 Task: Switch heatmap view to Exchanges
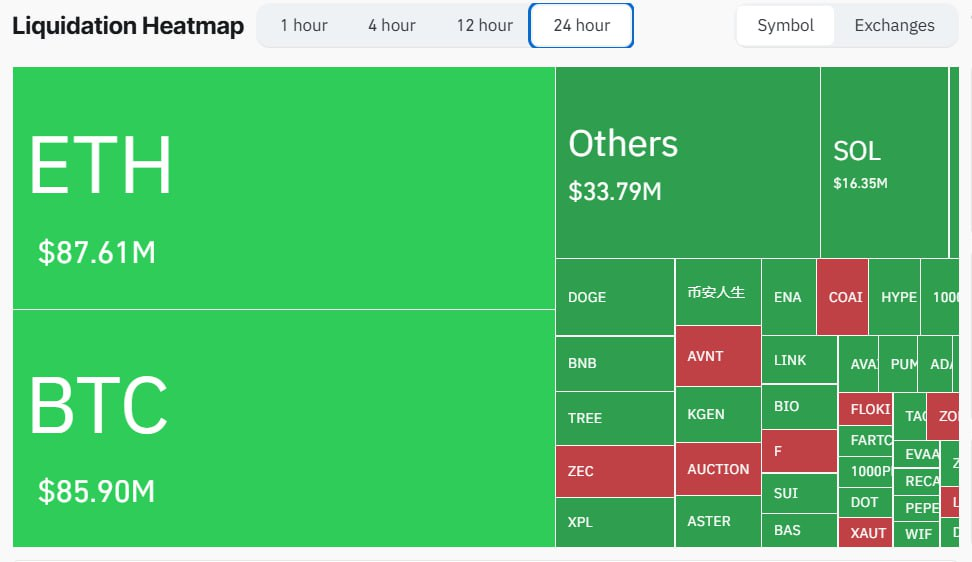[894, 26]
